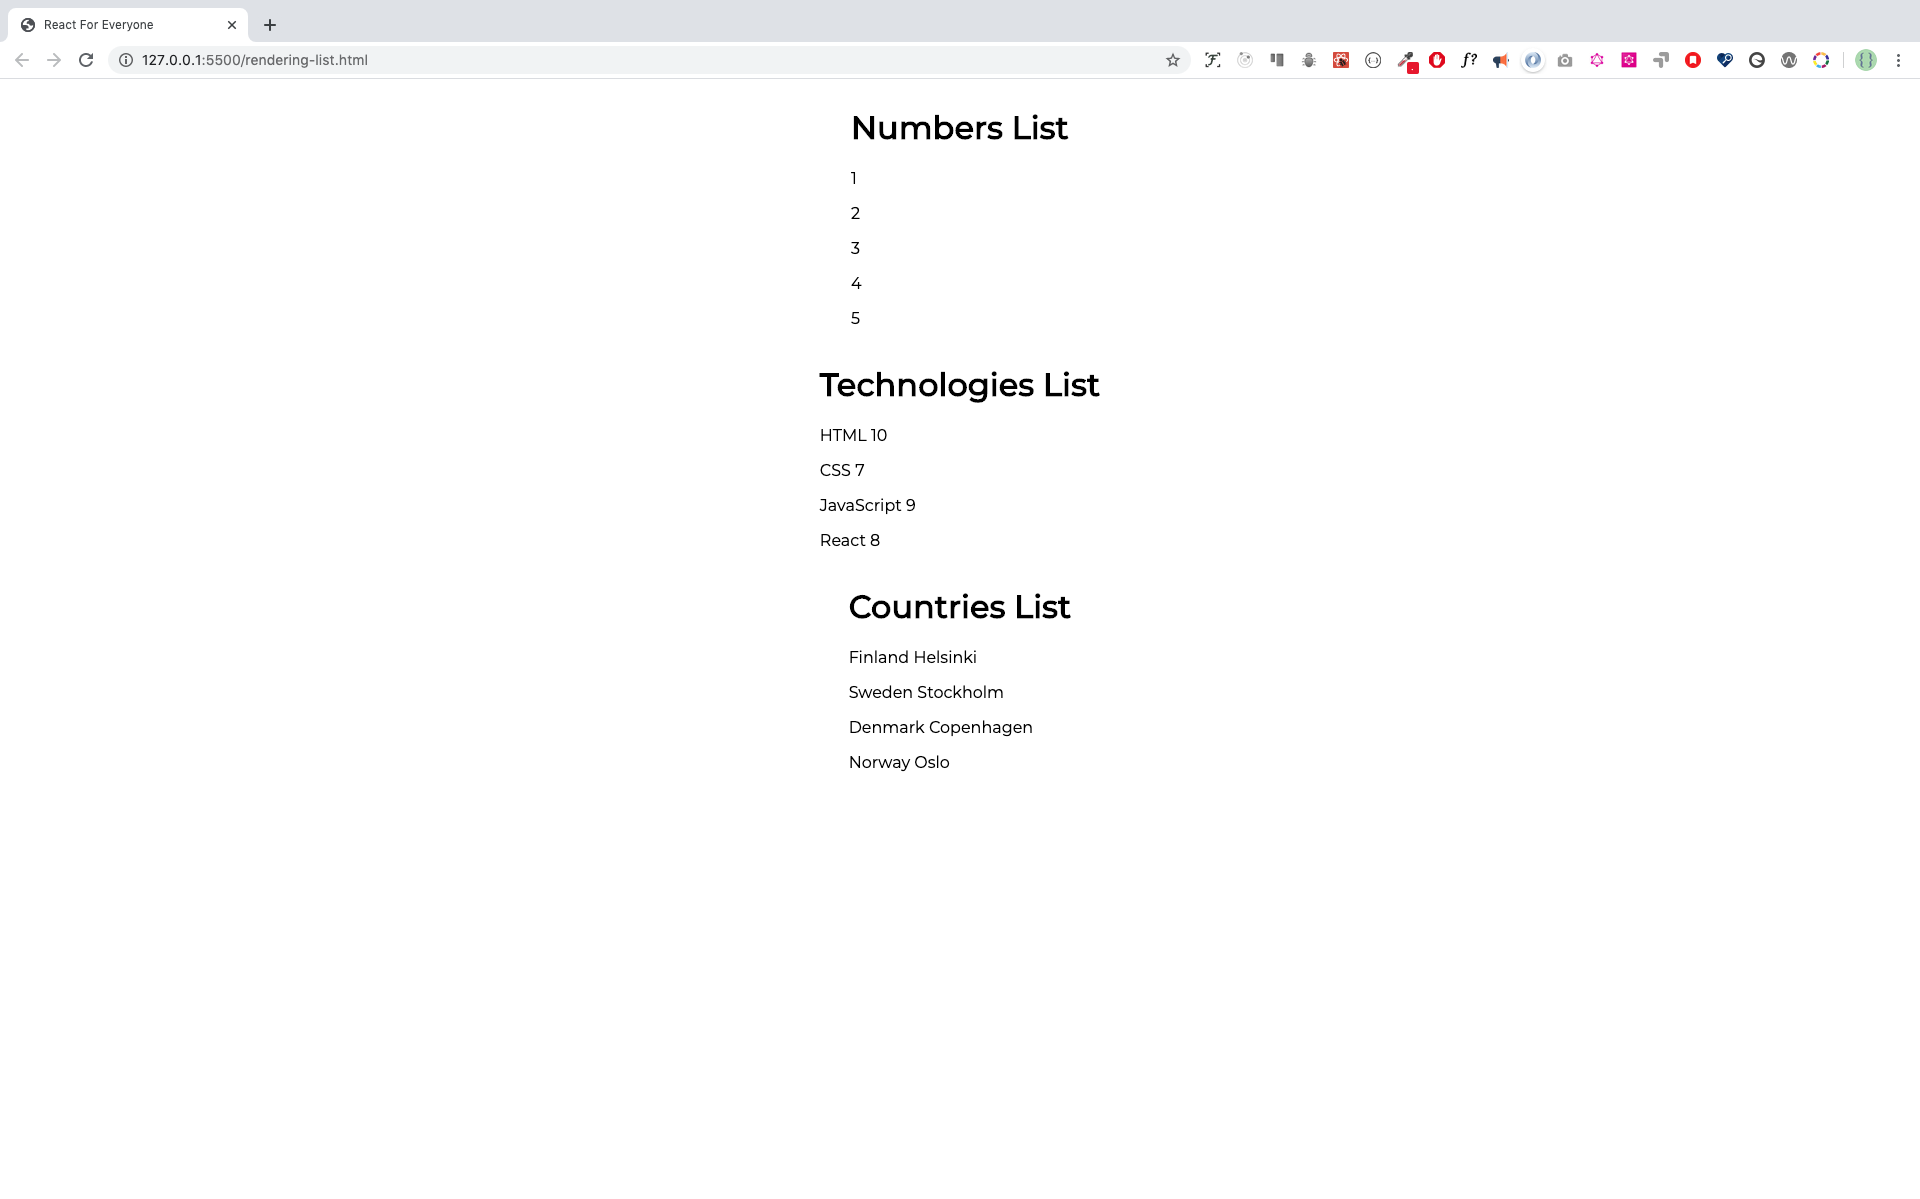Image resolution: width=1920 pixels, height=1199 pixels.
Task: Go forward with the forward arrow
Action: 54,60
